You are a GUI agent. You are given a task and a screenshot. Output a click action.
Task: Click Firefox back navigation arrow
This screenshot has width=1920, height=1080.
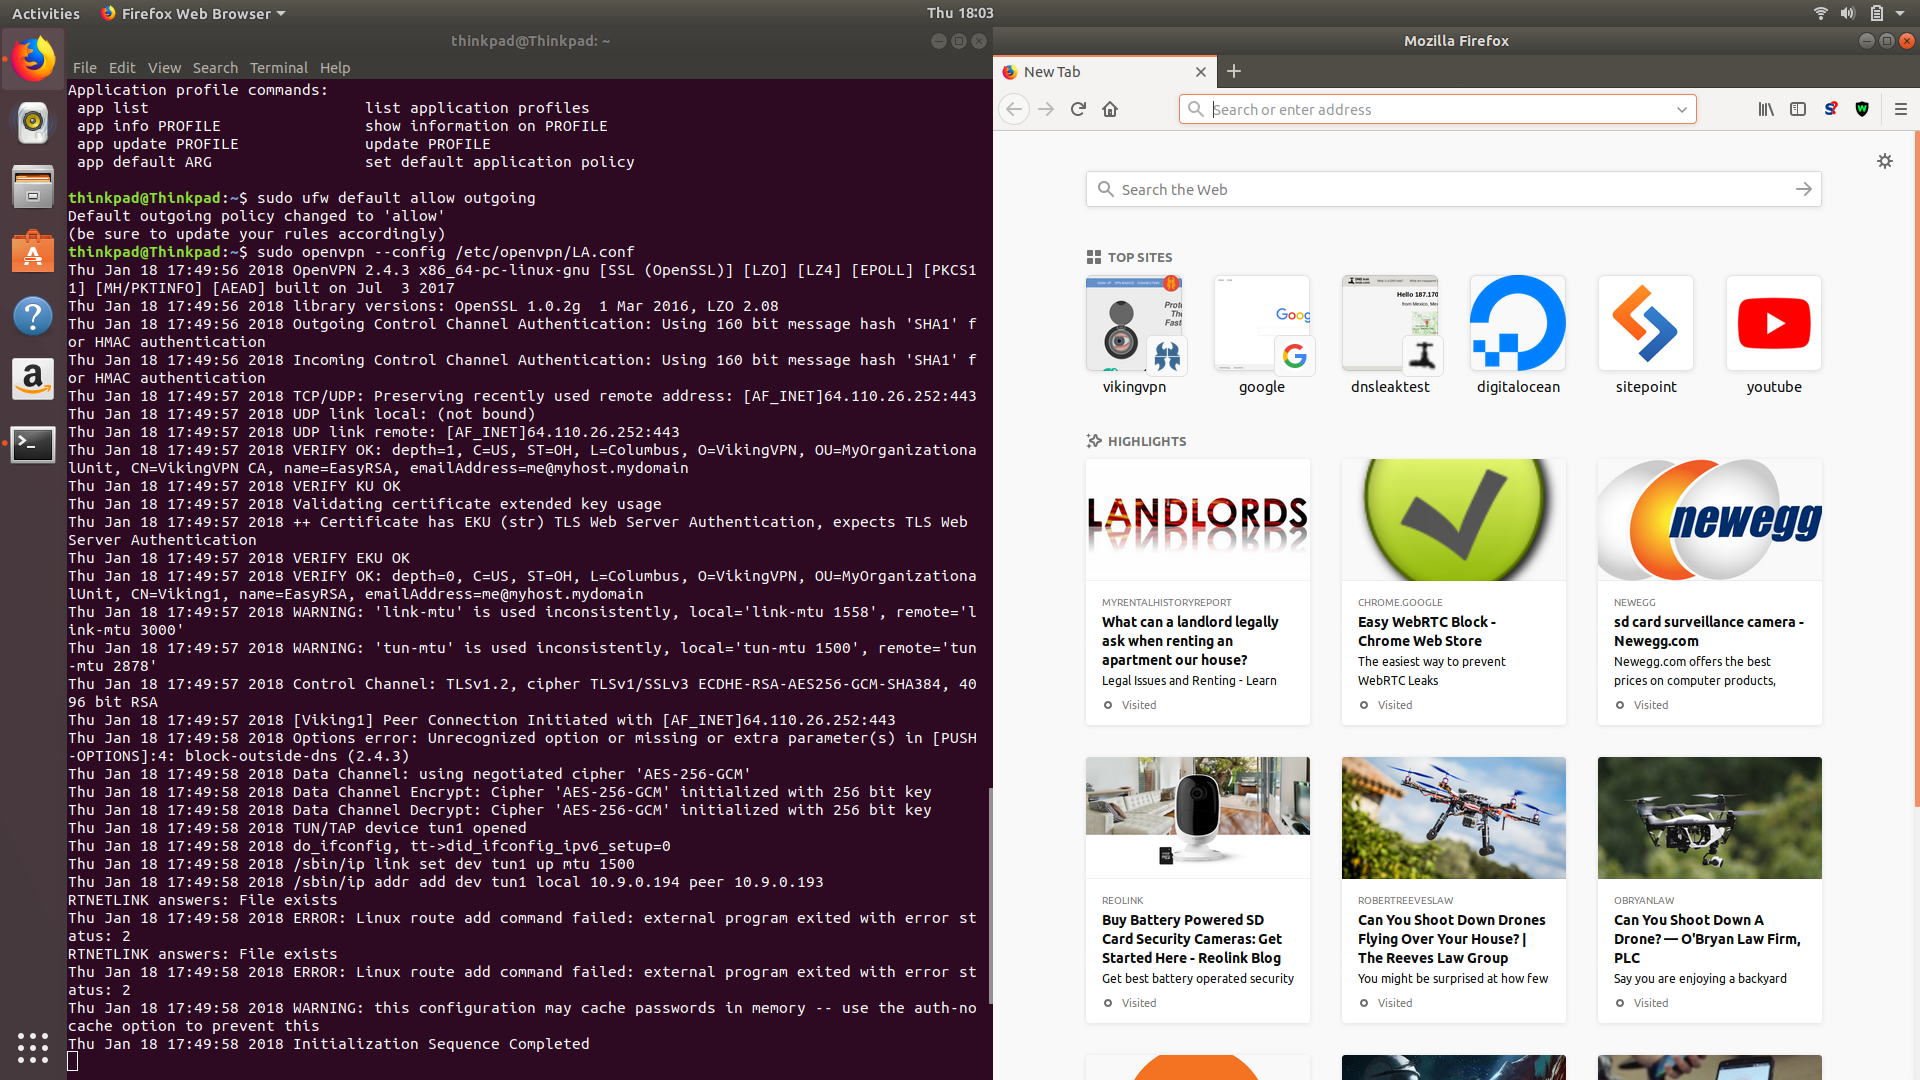click(1014, 109)
